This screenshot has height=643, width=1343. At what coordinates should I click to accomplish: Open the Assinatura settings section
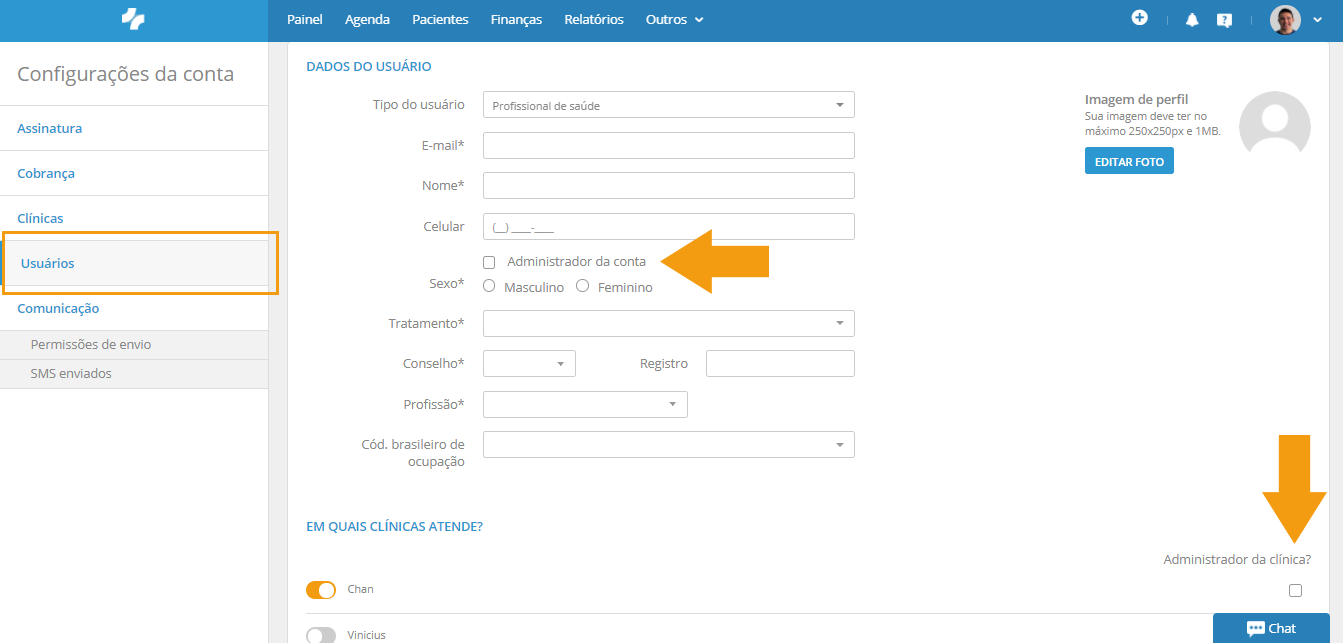pyautogui.click(x=134, y=128)
